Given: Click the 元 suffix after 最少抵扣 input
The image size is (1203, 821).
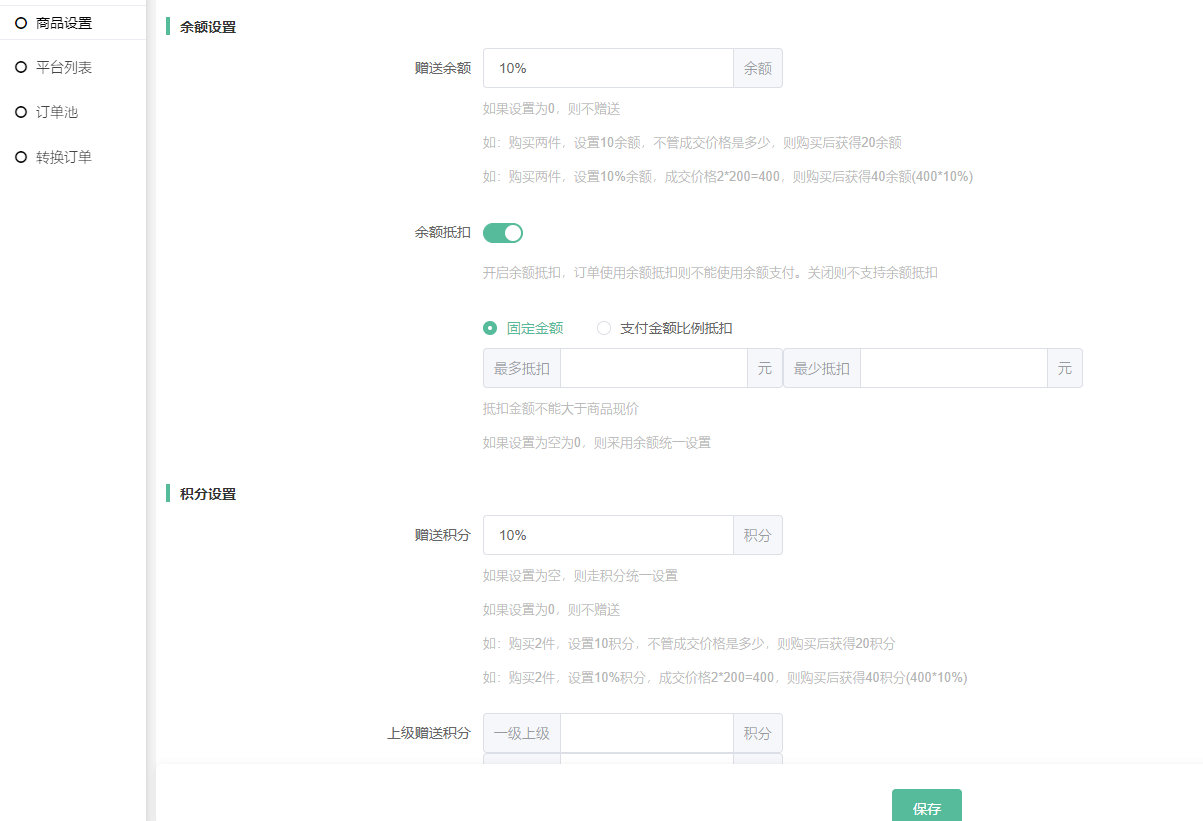Looking at the screenshot, I should (x=1065, y=368).
